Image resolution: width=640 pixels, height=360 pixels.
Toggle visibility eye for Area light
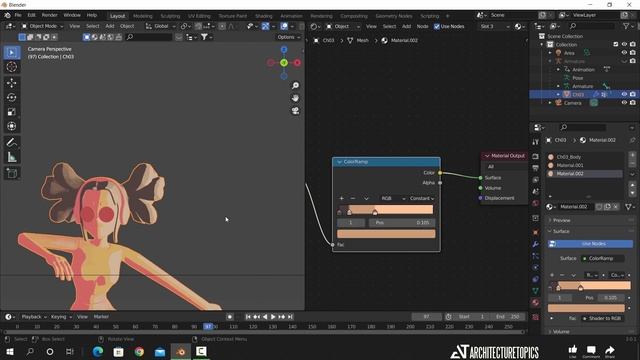click(624, 53)
